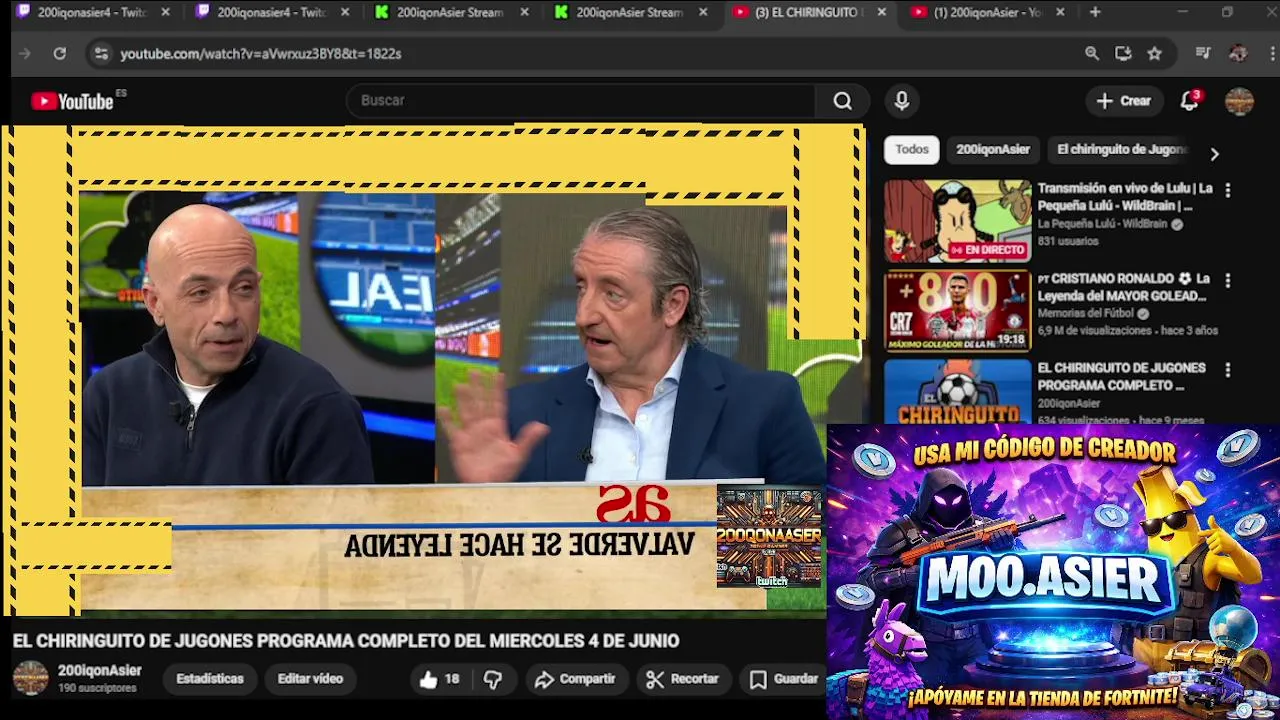Save video with Guardar button

tap(785, 679)
